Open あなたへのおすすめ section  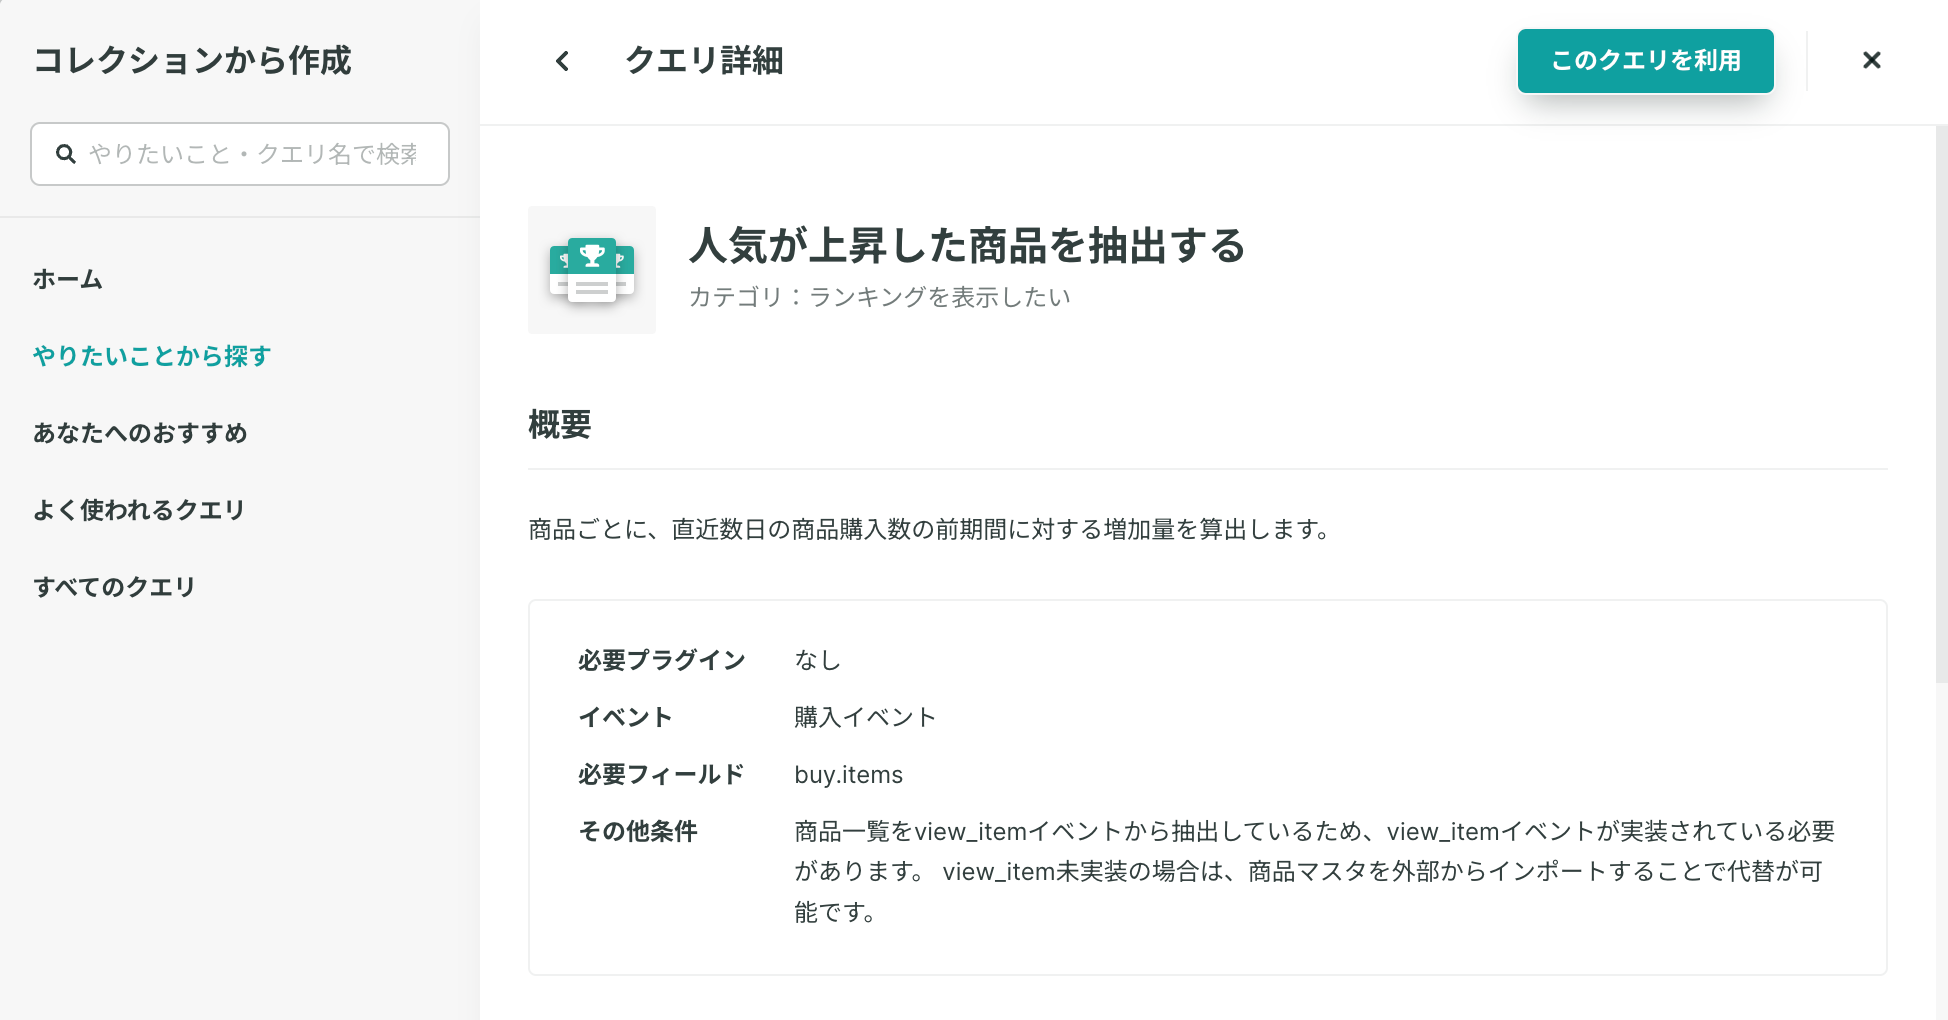coord(140,433)
